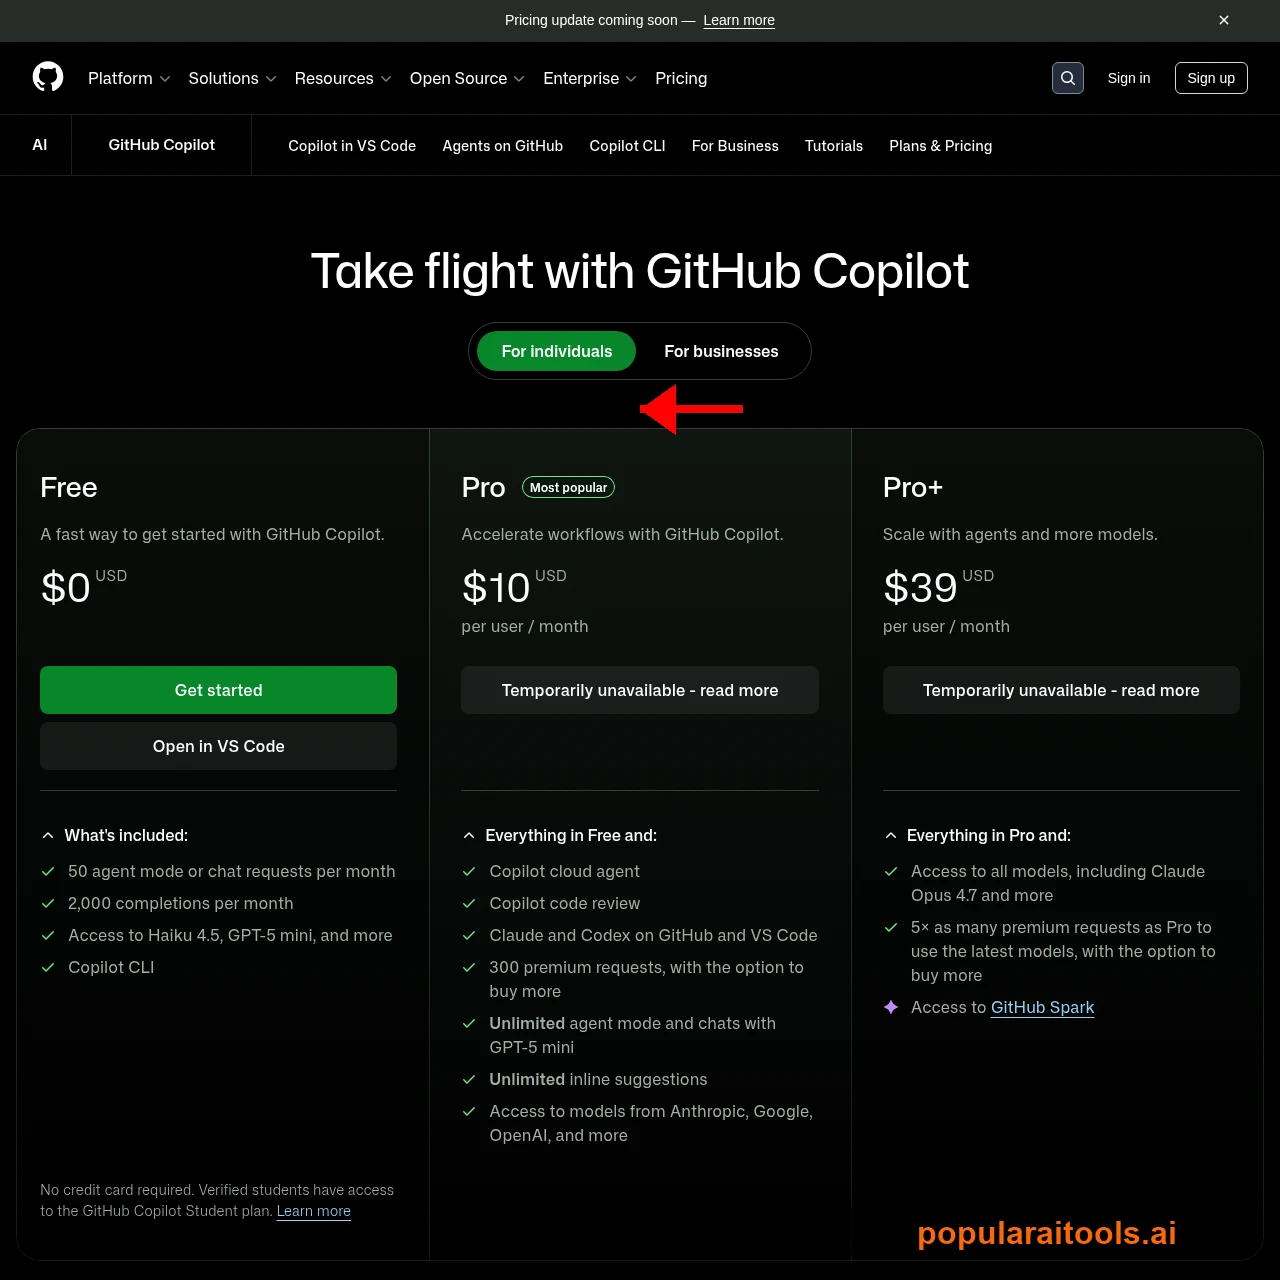
Task: Select the For individuals option
Action: point(557,351)
